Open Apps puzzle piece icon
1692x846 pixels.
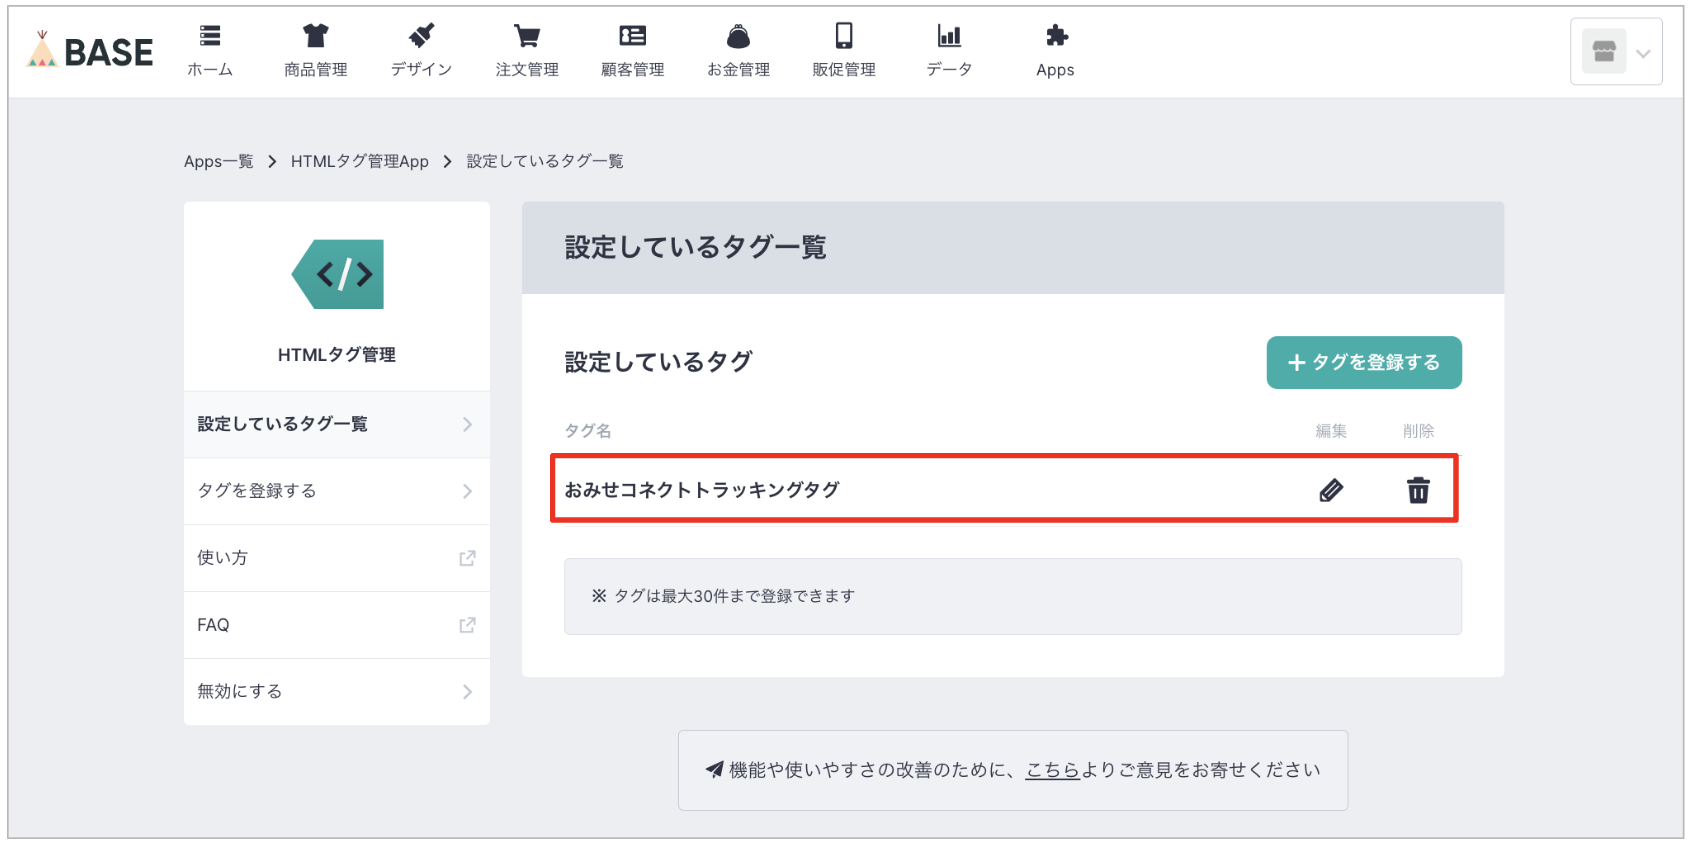(1056, 36)
